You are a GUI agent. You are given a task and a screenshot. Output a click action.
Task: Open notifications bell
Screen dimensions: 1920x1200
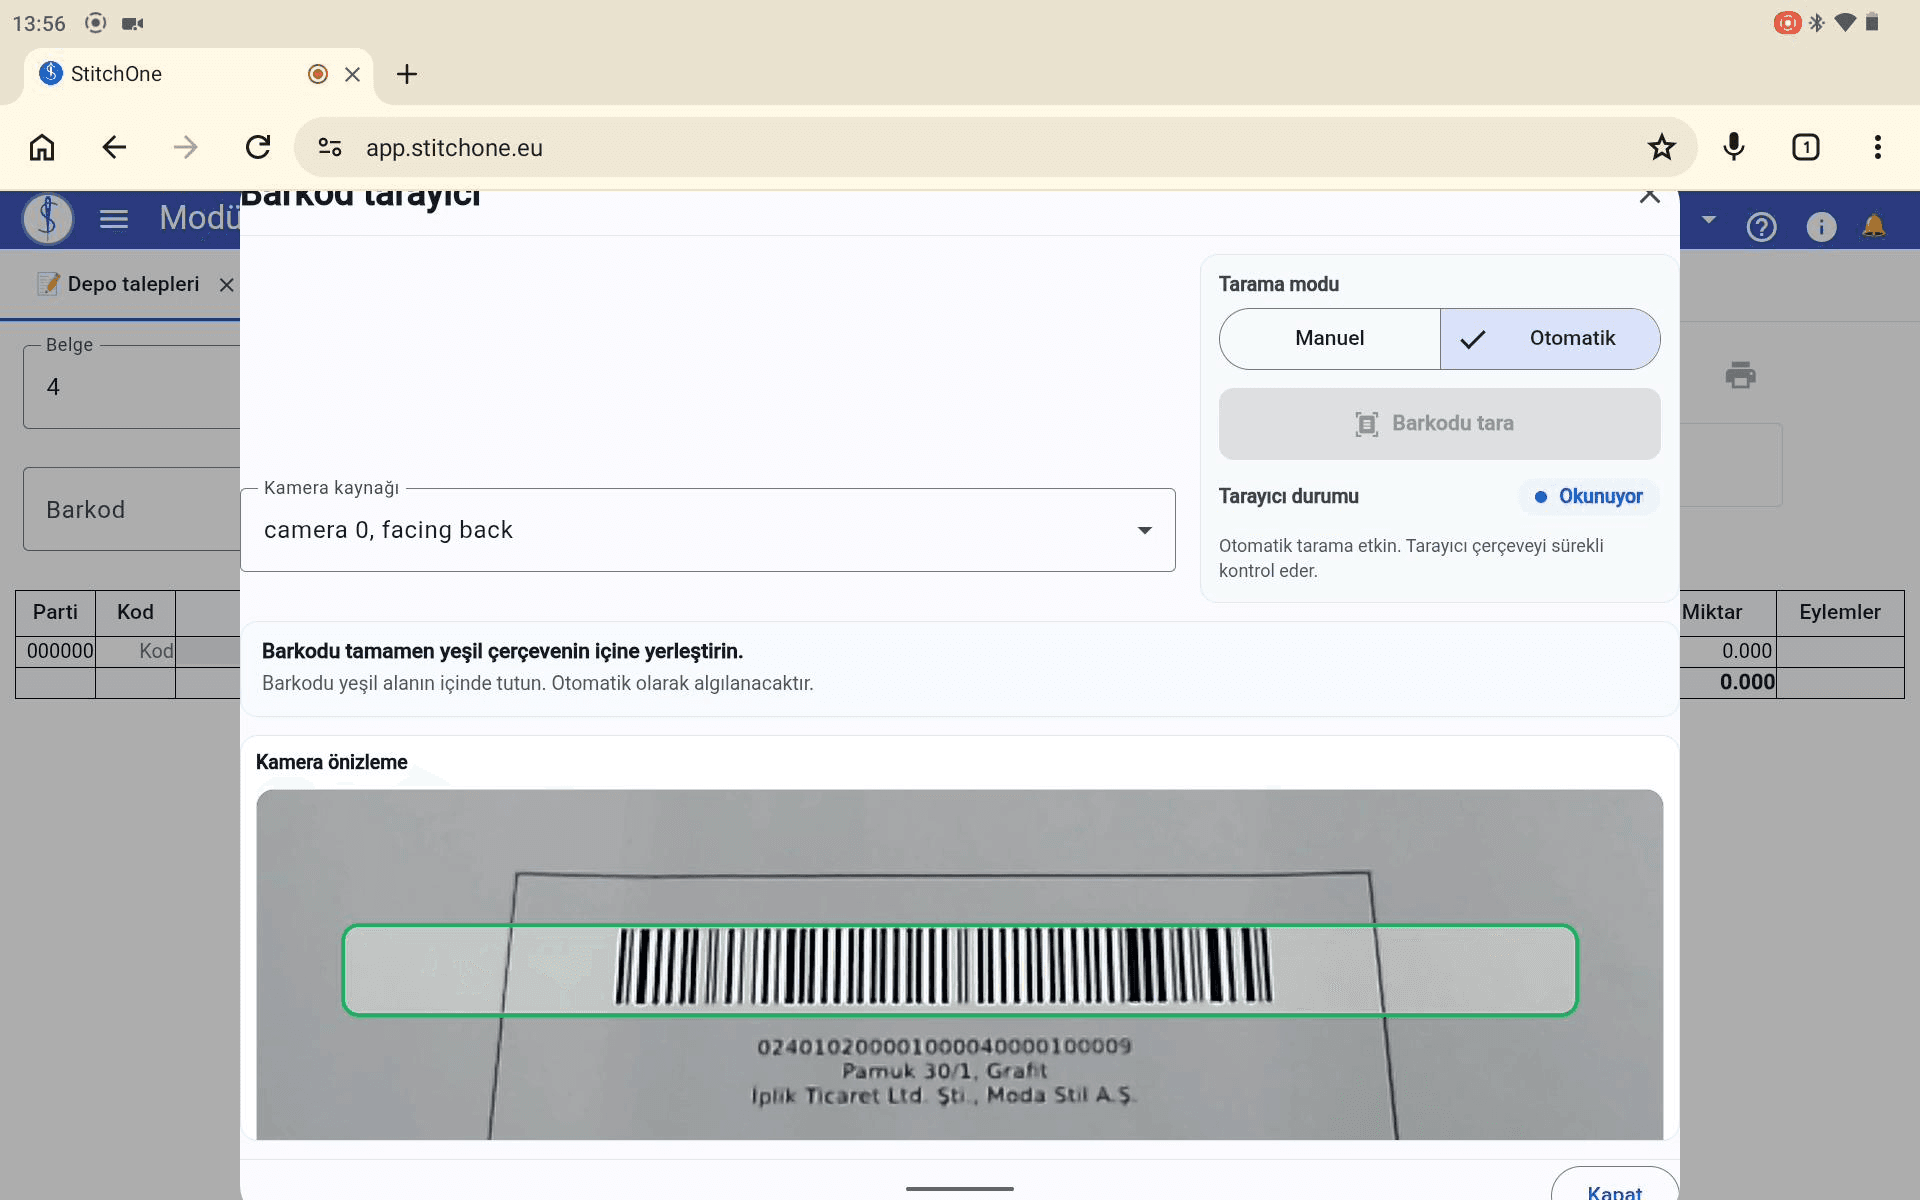coord(1874,227)
